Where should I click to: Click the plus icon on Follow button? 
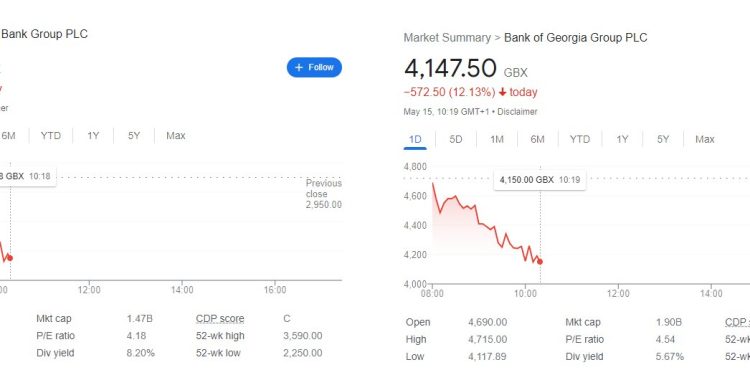click(x=299, y=67)
